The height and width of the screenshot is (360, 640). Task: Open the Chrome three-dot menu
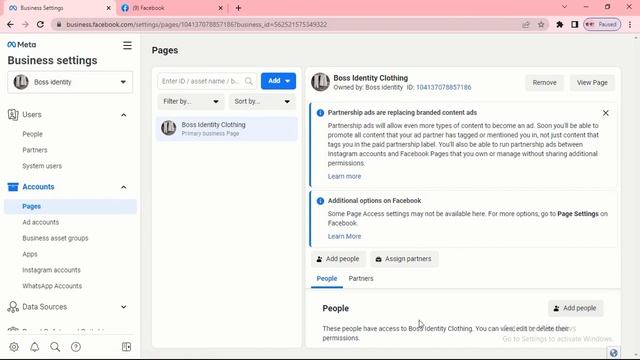tap(630, 24)
